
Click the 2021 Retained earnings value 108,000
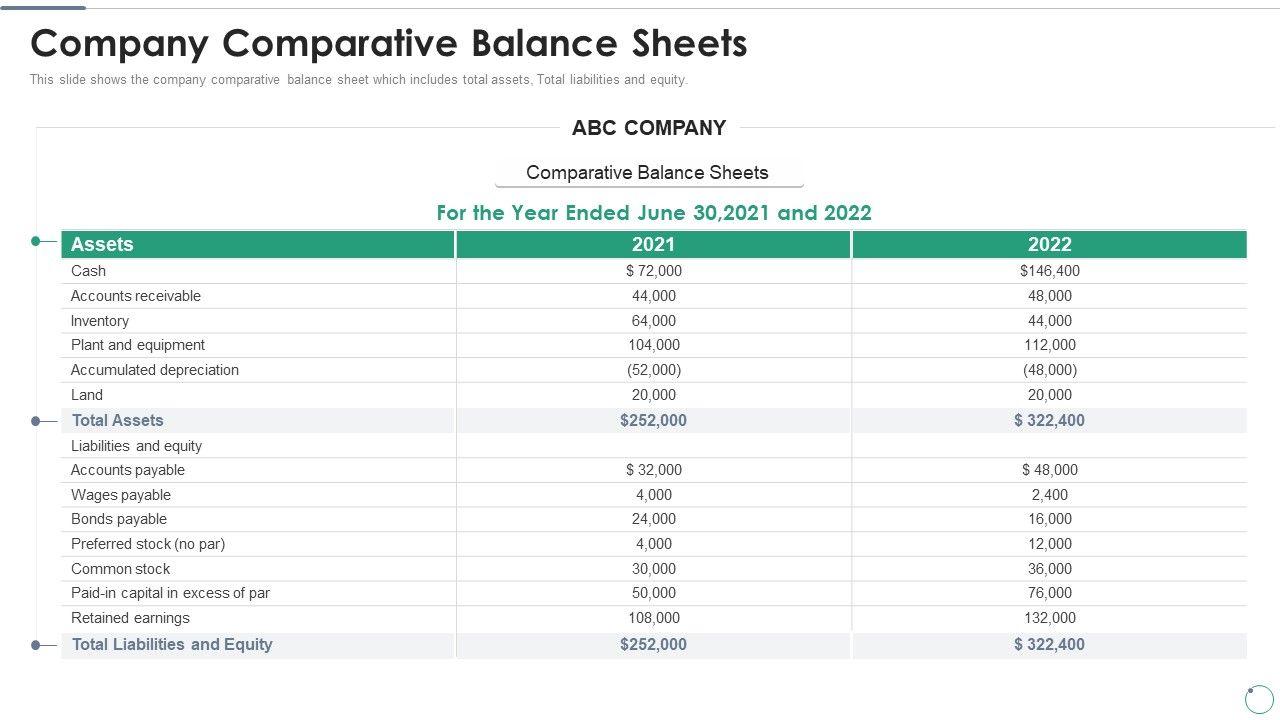[653, 618]
